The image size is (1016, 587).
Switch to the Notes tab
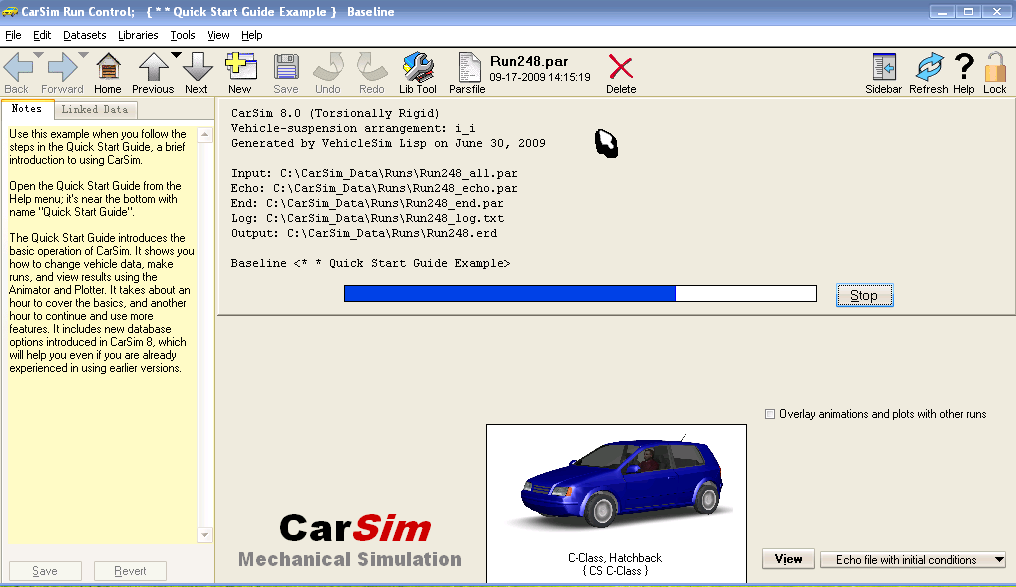click(x=27, y=109)
